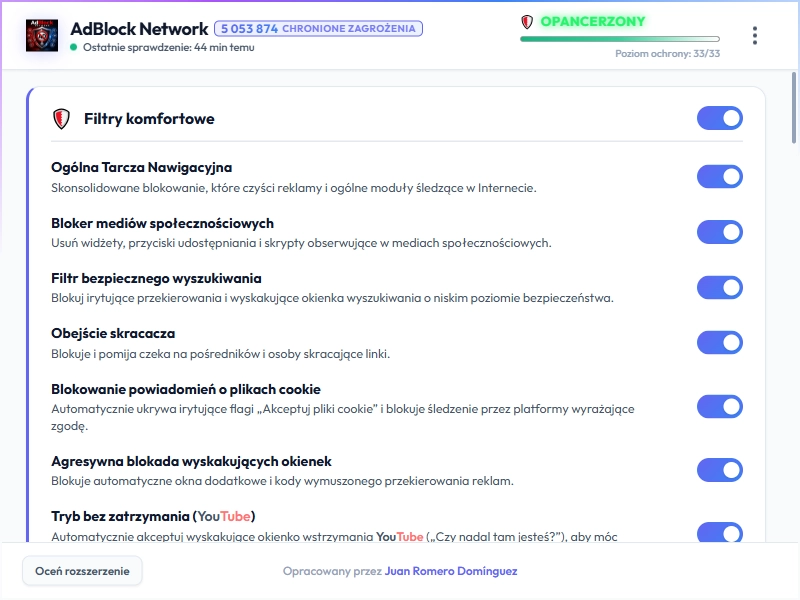Screen dimensions: 800x600
Task: Click the Tryb bez zatrzymania (YouTube) title
Action: coord(153,517)
